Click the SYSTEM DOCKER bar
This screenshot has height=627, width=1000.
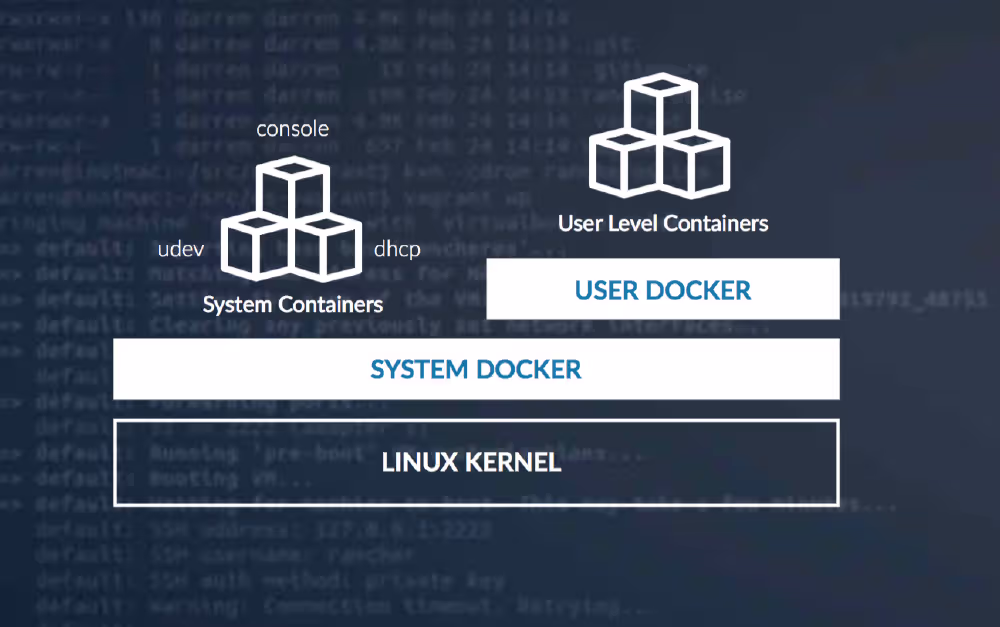tap(477, 370)
